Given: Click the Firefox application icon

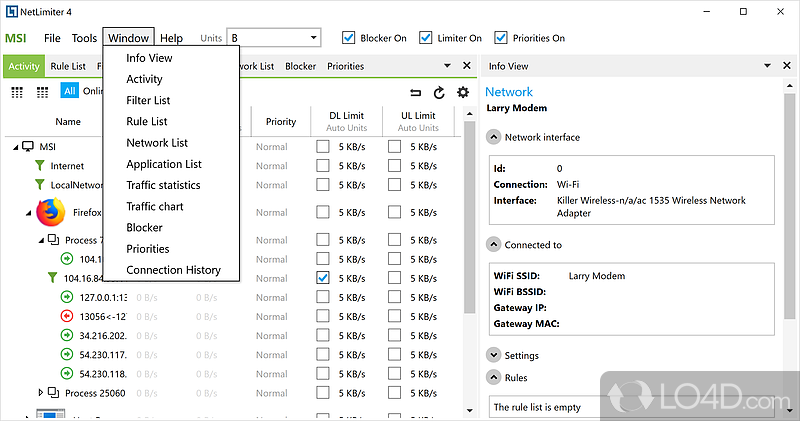Looking at the screenshot, I should click(x=50, y=212).
